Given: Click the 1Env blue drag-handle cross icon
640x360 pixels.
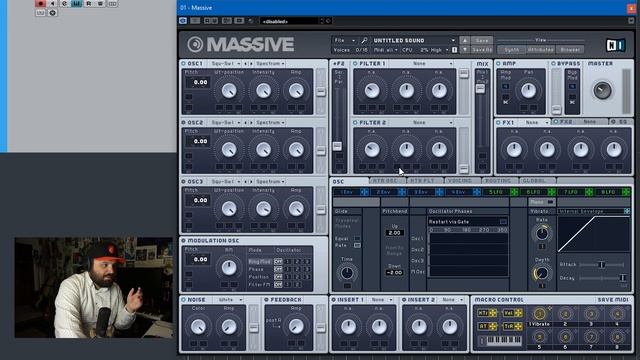Looking at the screenshot, I should (x=364, y=192).
